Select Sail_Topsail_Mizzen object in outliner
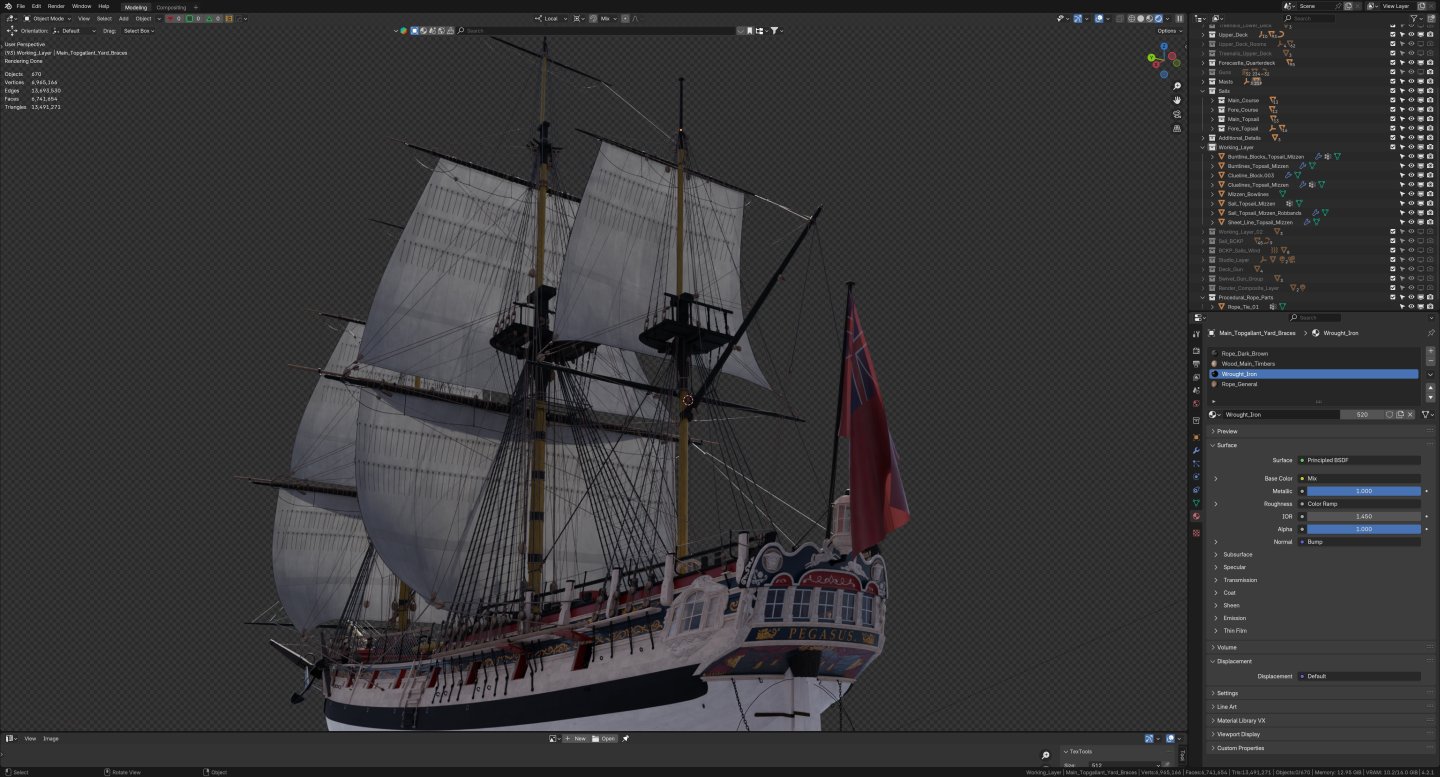Screen dimensions: 1440x777 (1251, 203)
